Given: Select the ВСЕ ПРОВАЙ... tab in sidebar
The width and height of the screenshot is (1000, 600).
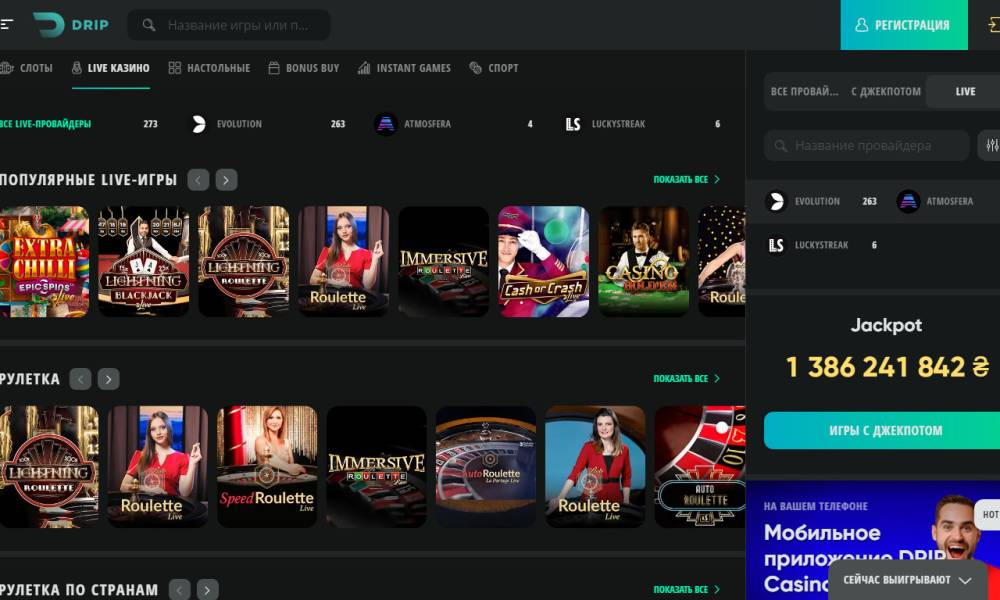Looking at the screenshot, I should 804,91.
